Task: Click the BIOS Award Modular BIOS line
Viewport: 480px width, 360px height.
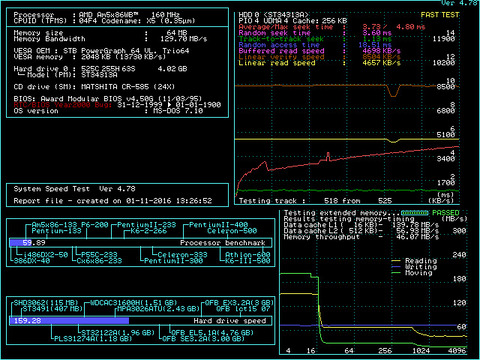Action: 108,99
